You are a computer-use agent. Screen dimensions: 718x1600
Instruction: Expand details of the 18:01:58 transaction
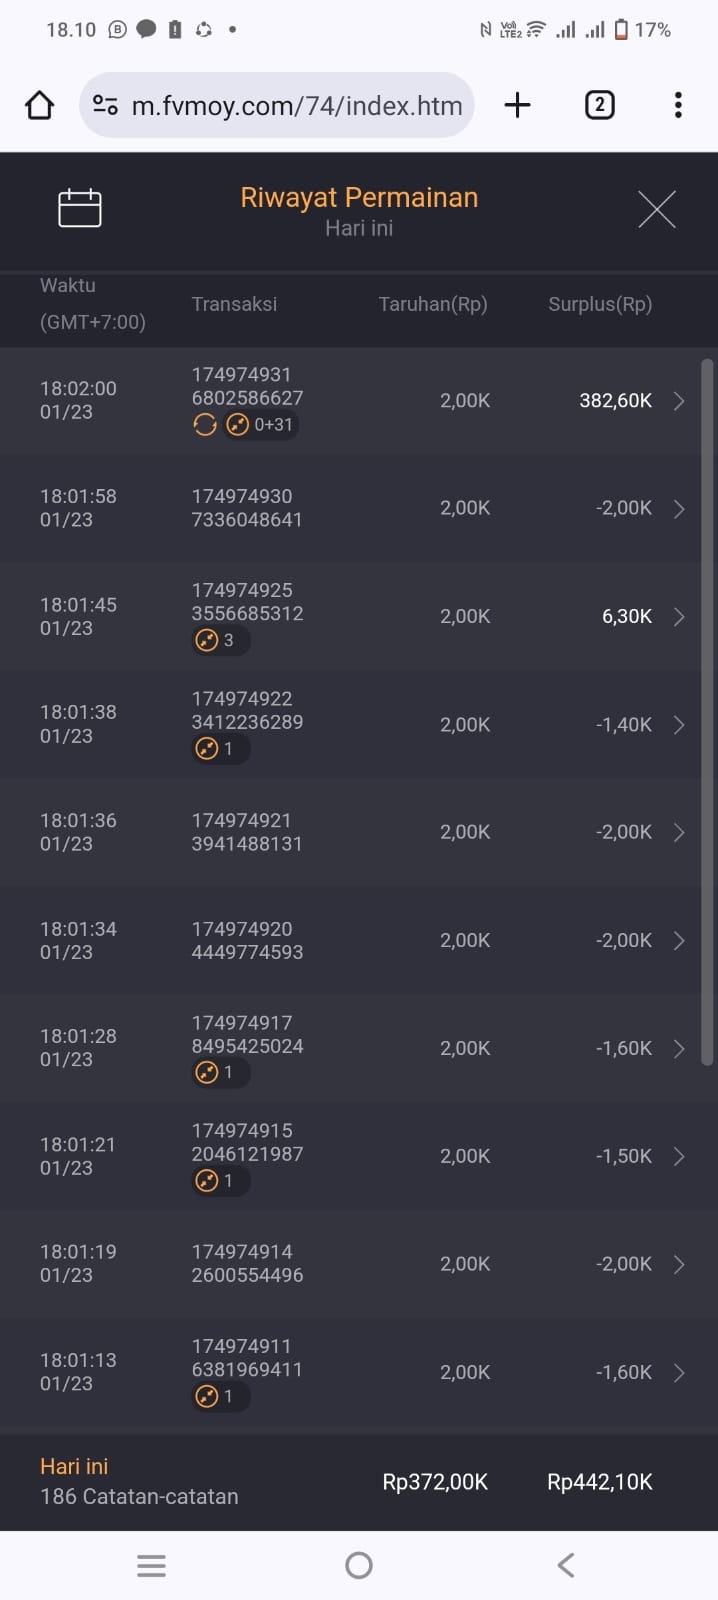point(679,509)
